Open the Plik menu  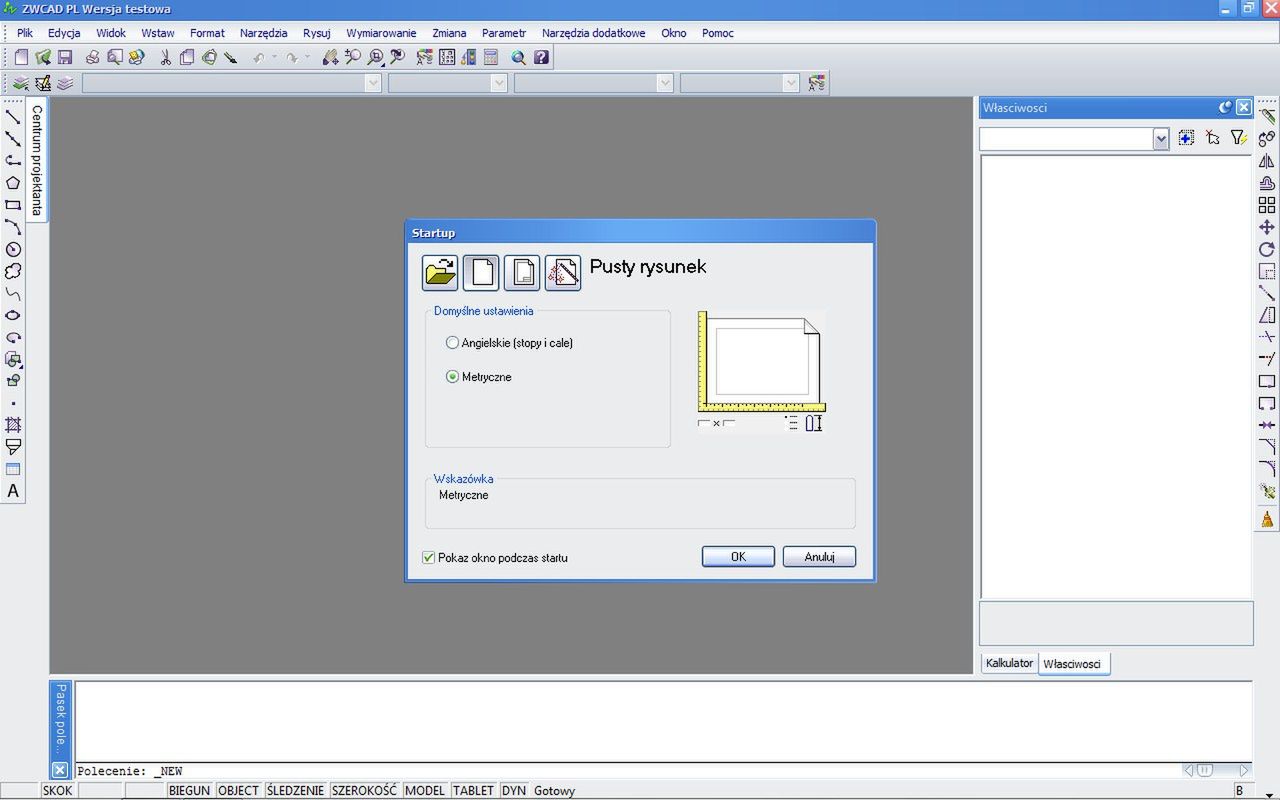25,33
